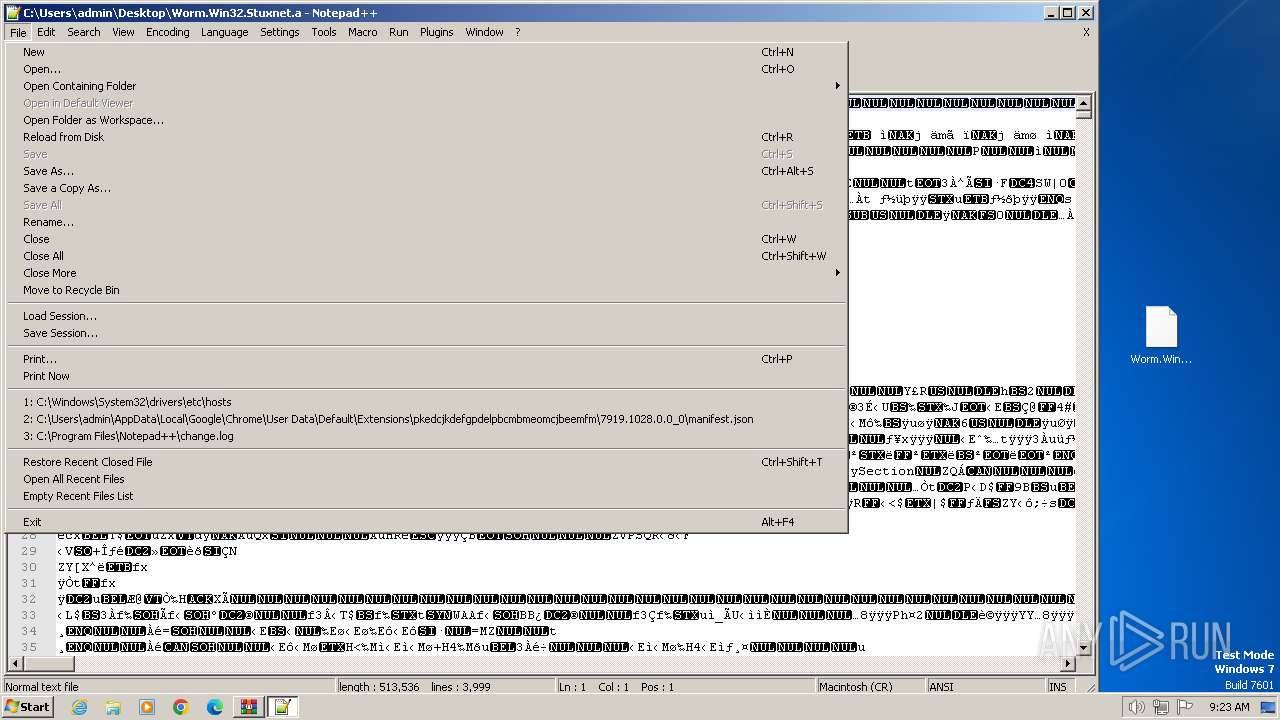Click the volume speaker tray icon
The height and width of the screenshot is (720, 1280).
tap(1137, 707)
